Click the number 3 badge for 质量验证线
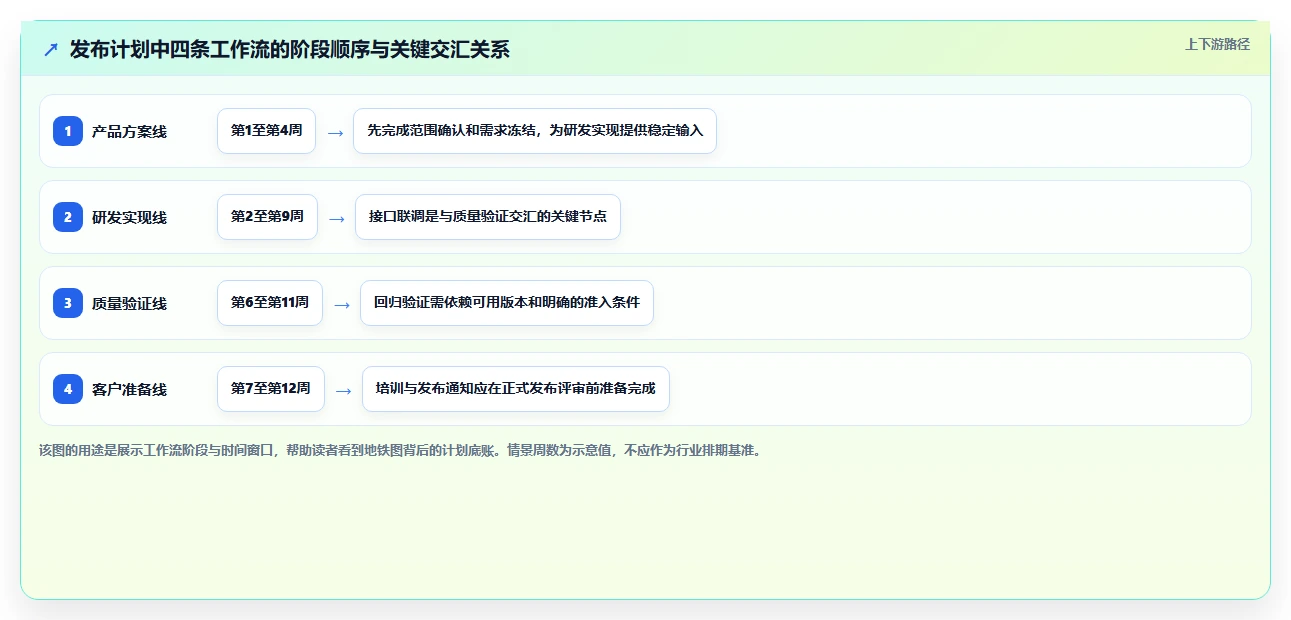The height and width of the screenshot is (620, 1291). point(68,303)
